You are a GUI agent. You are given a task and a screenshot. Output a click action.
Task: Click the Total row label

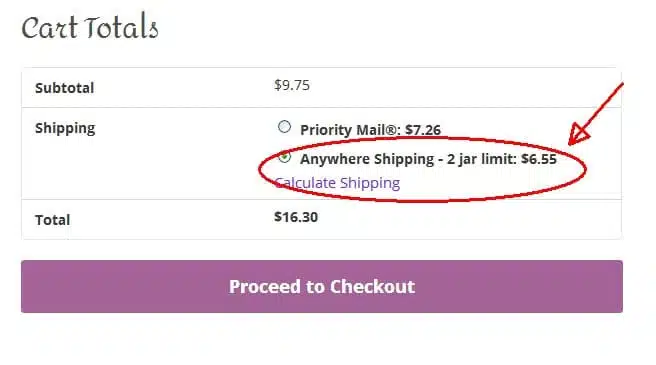[x=52, y=220]
